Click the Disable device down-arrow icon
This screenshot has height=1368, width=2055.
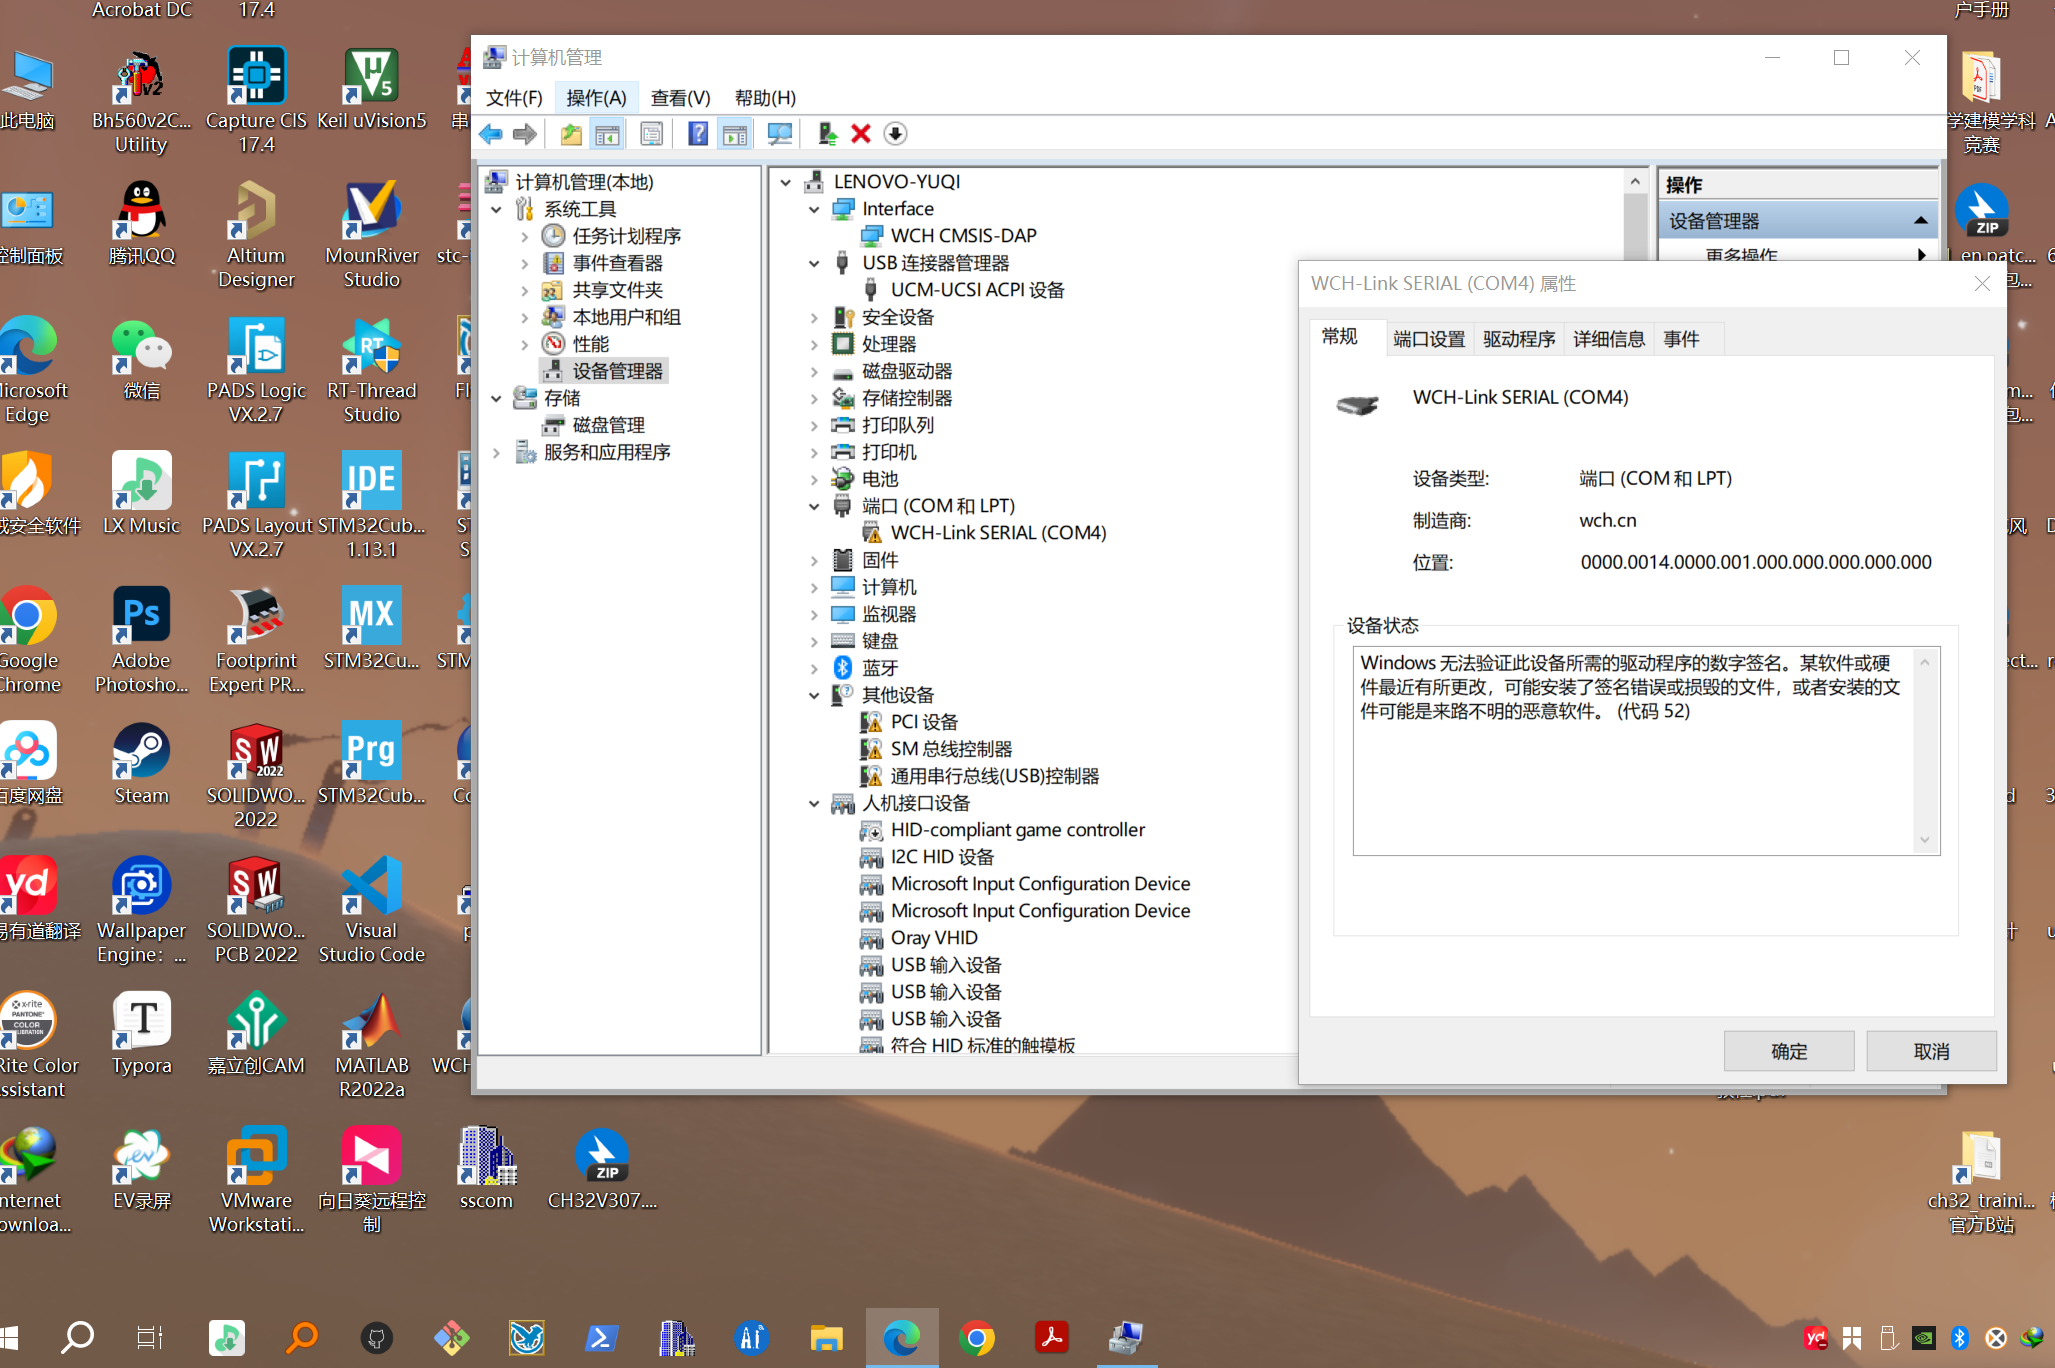click(x=896, y=134)
